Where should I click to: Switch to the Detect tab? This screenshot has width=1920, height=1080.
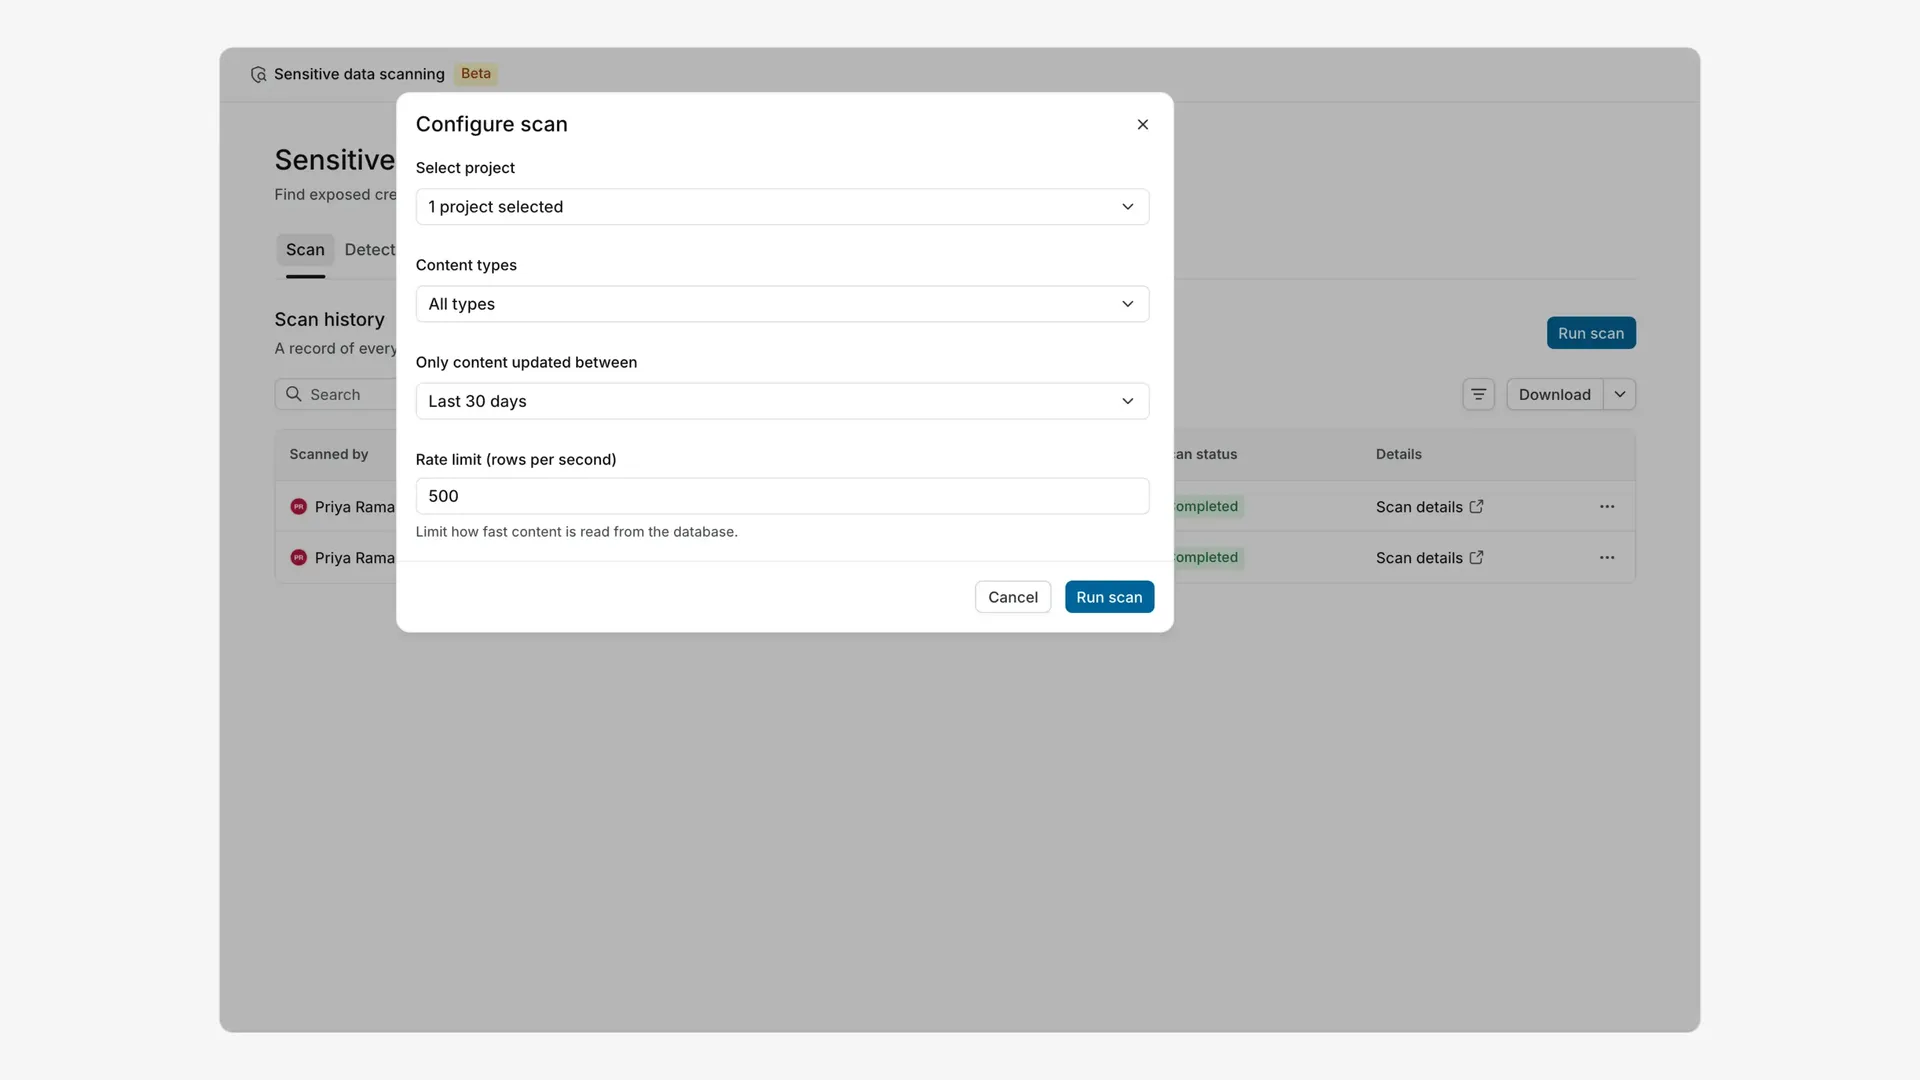coord(370,250)
